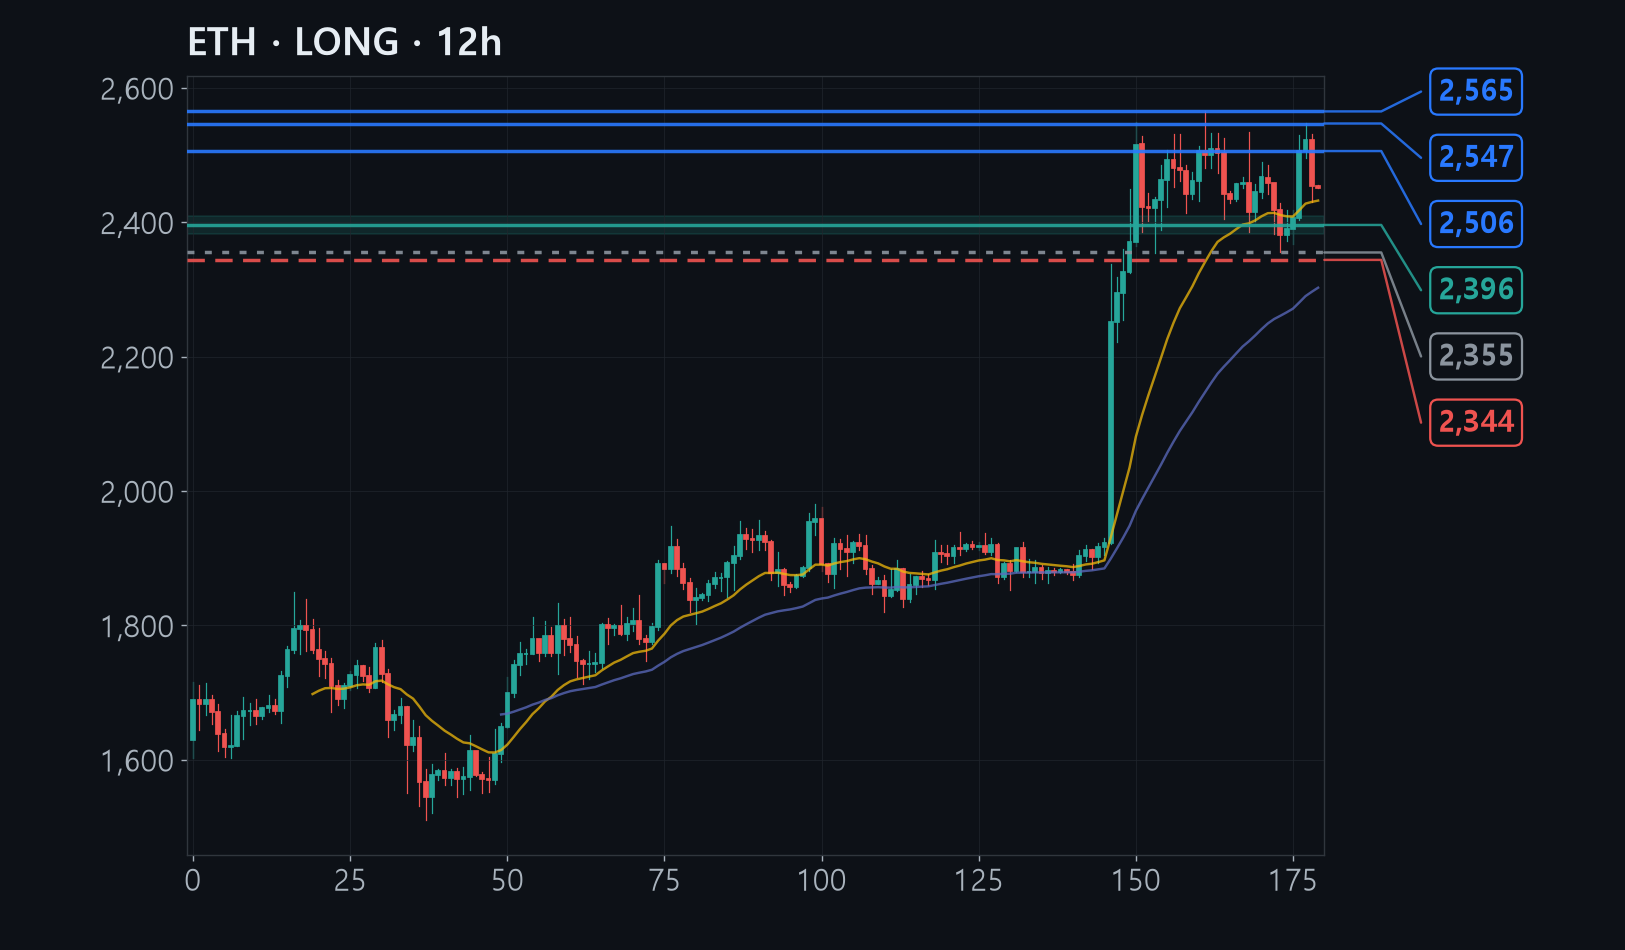Click the 2,200 y-axis tick label

click(137, 358)
